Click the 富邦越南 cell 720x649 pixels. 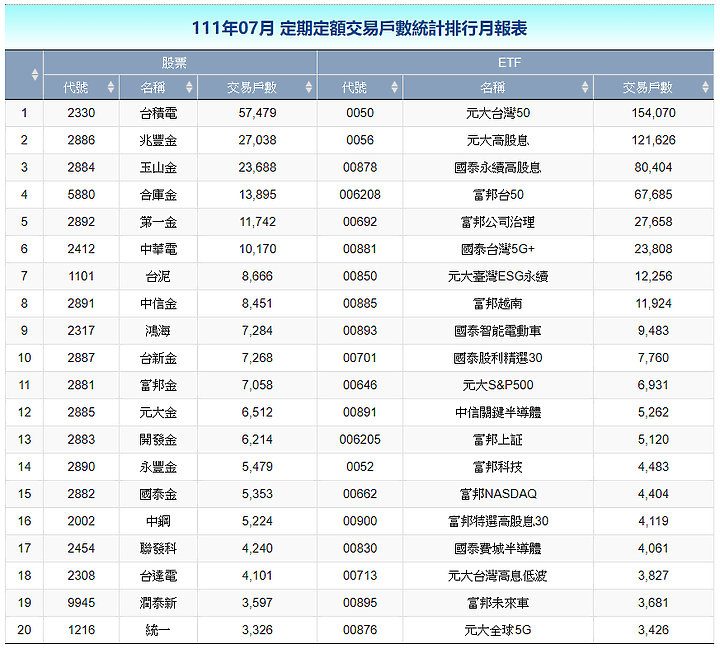[498, 303]
